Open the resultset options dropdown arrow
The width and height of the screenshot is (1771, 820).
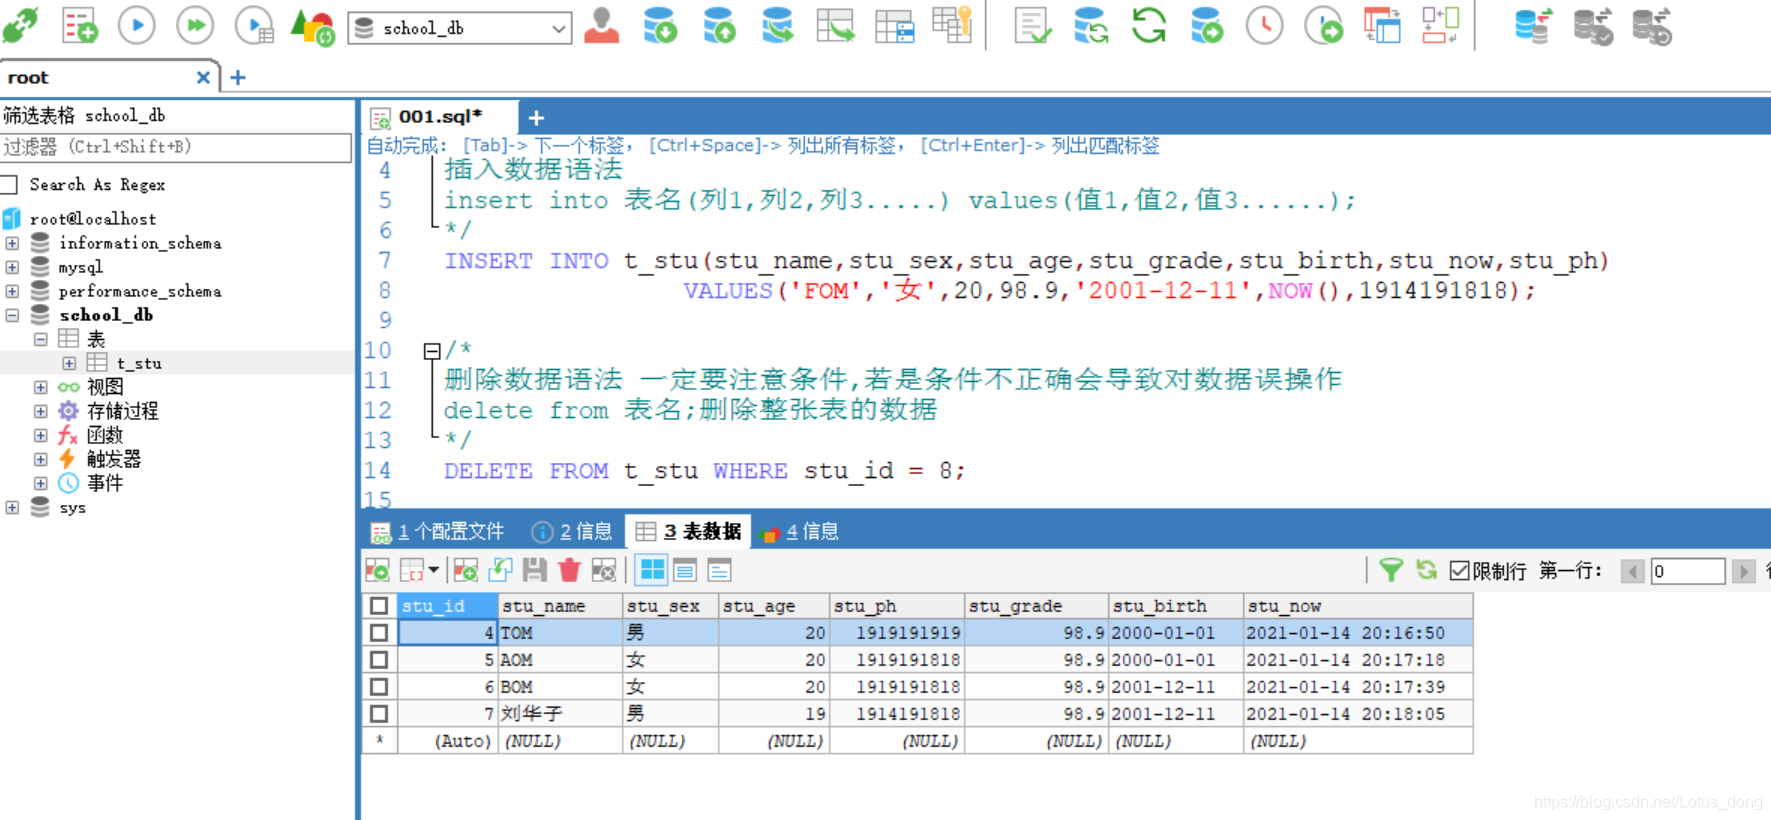(x=434, y=570)
